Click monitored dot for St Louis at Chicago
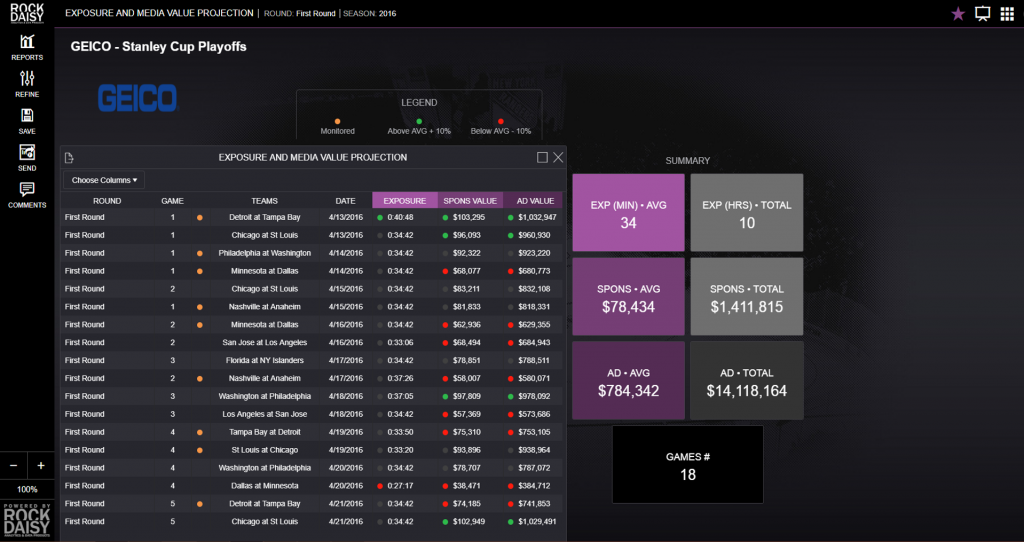The image size is (1024, 542). [x=199, y=450]
